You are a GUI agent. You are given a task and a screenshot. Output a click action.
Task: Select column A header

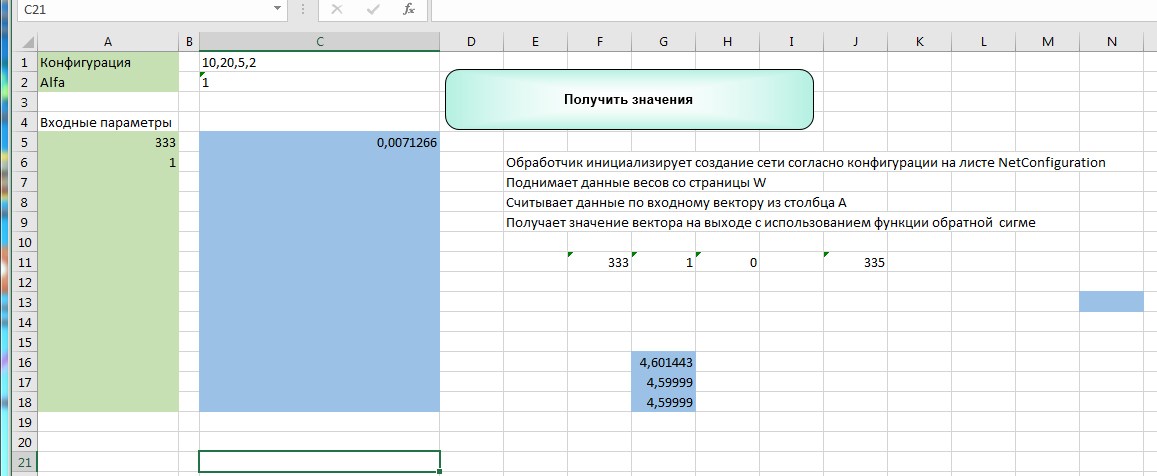click(x=108, y=42)
